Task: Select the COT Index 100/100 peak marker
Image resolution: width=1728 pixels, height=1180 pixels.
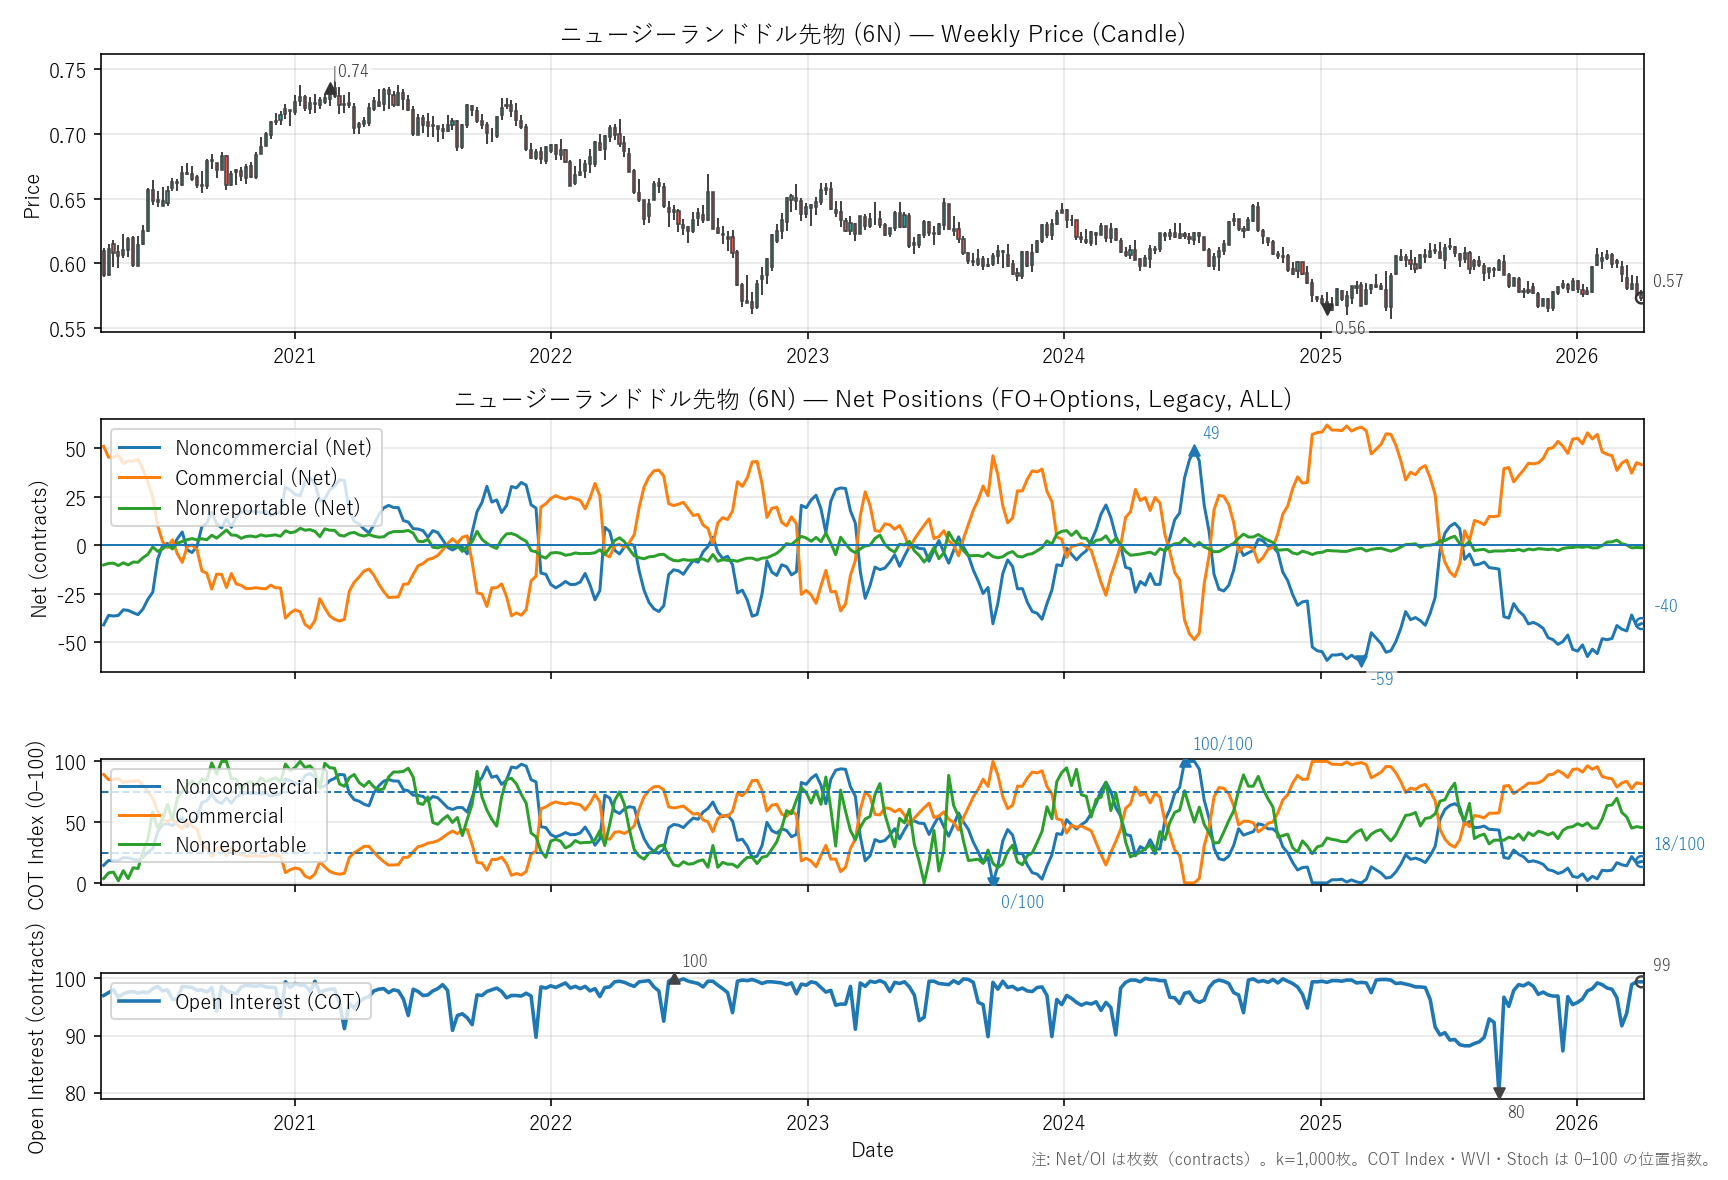Action: coord(1186,763)
